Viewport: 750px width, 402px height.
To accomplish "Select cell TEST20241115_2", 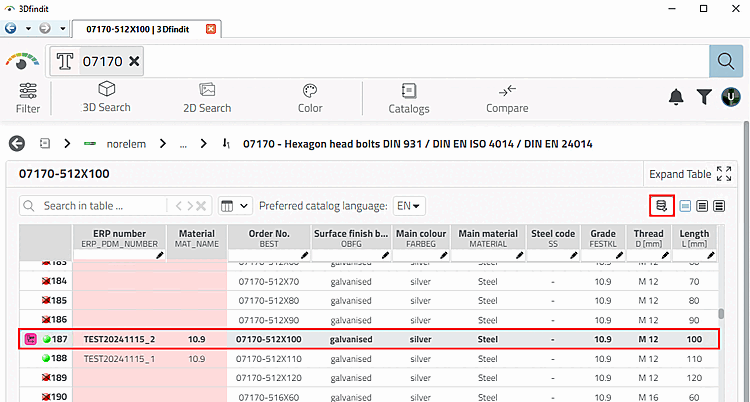I will pyautogui.click(x=120, y=339).
